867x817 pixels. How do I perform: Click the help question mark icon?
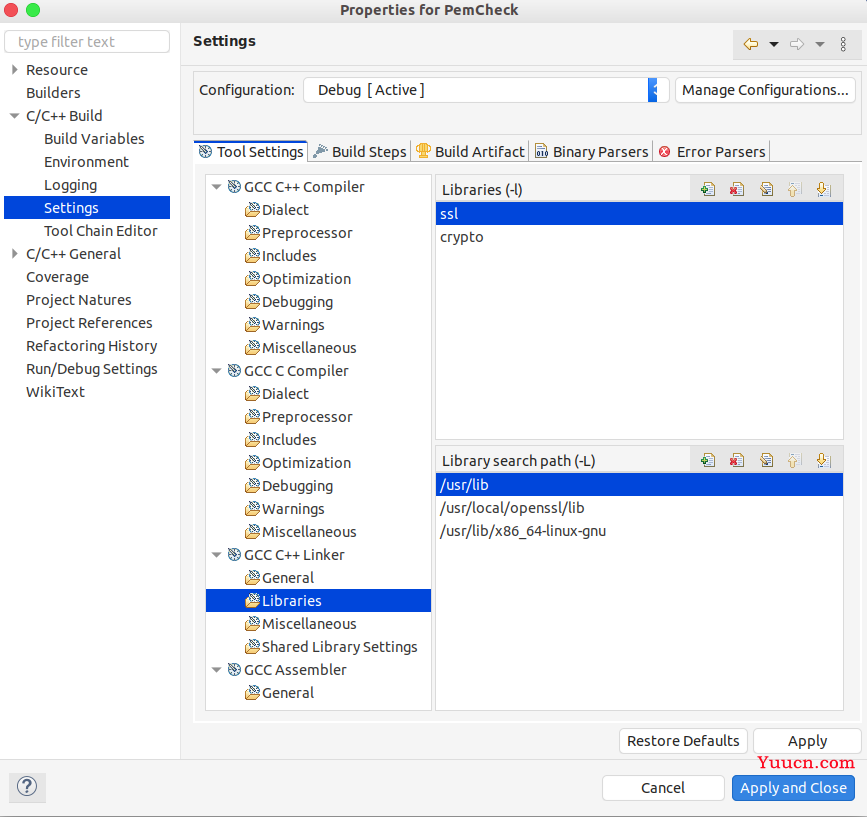coord(27,786)
